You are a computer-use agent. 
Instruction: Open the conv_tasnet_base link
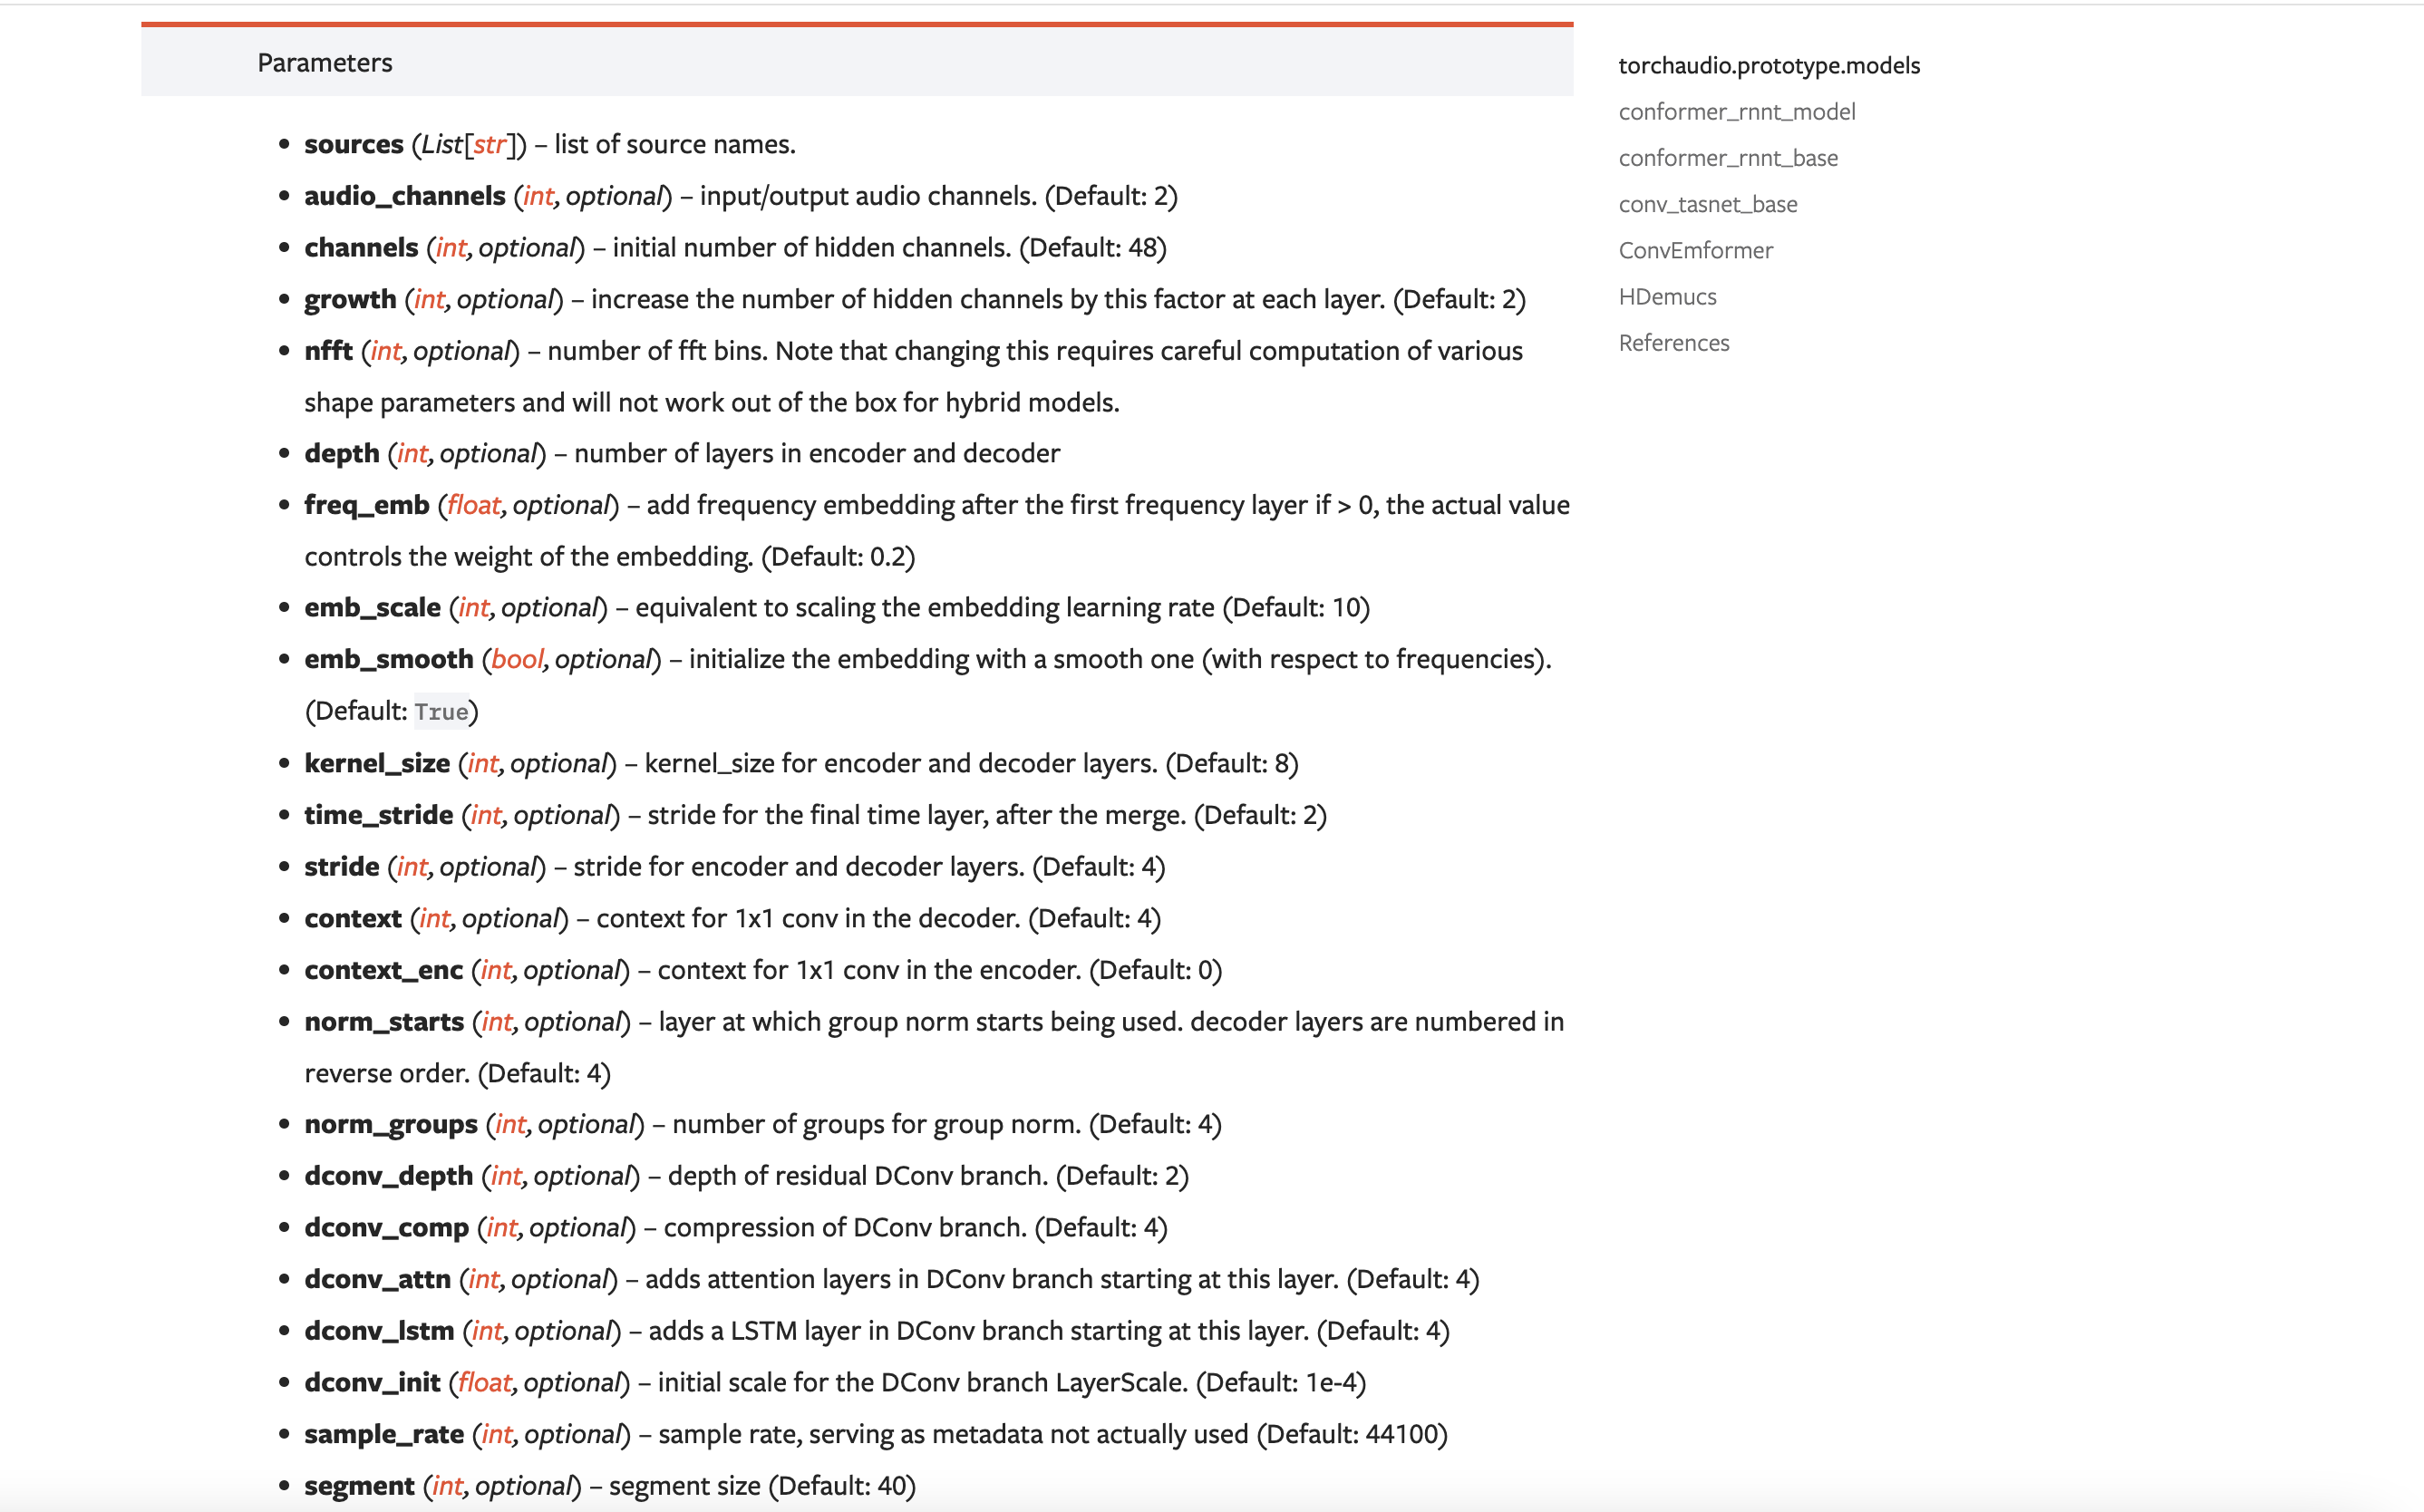click(1707, 203)
